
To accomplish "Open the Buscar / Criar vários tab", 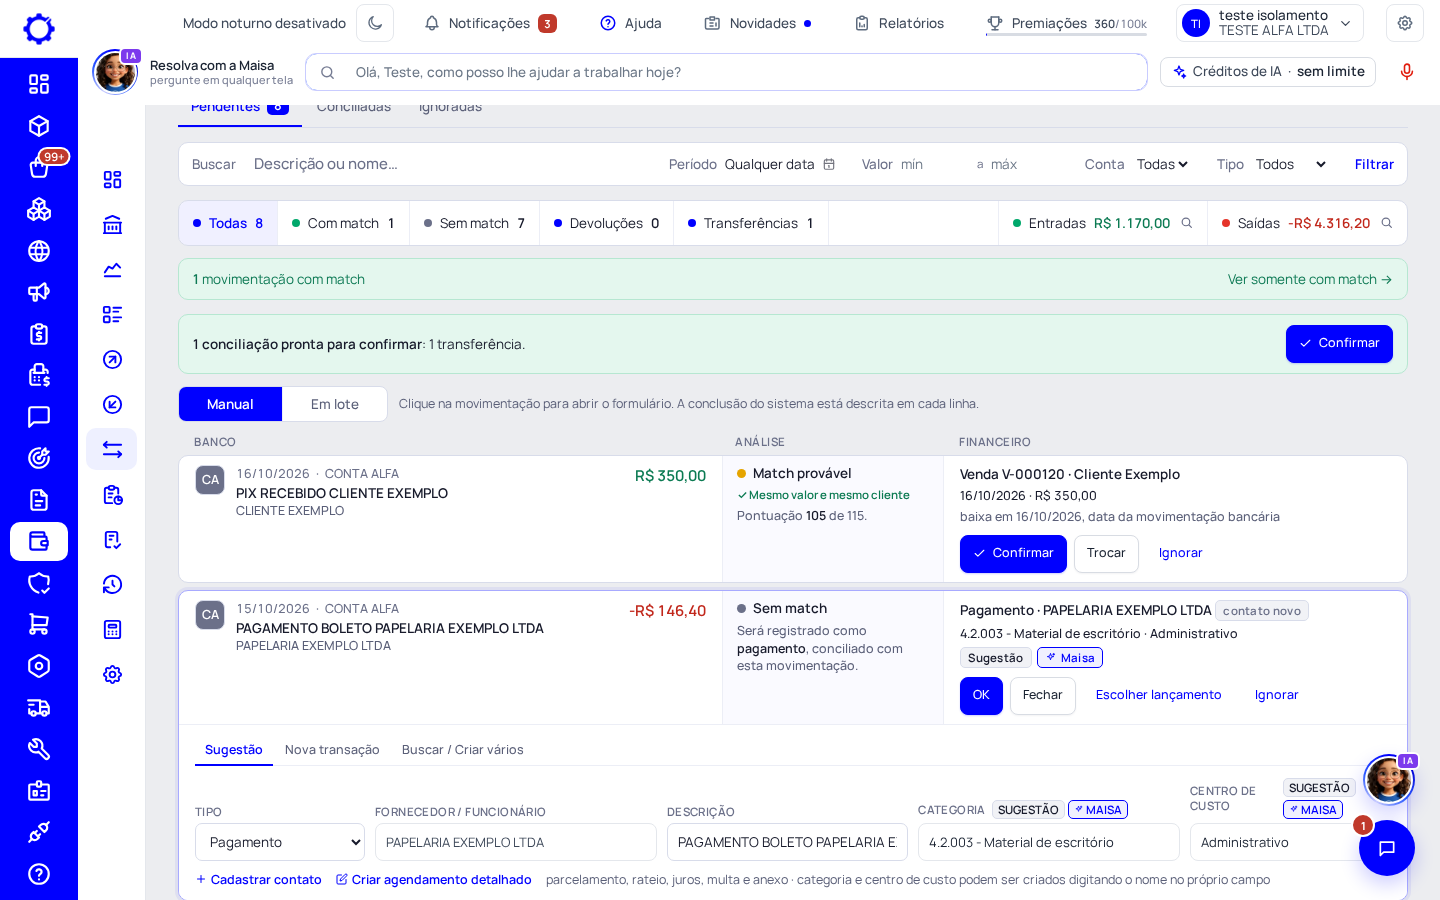I will [463, 750].
